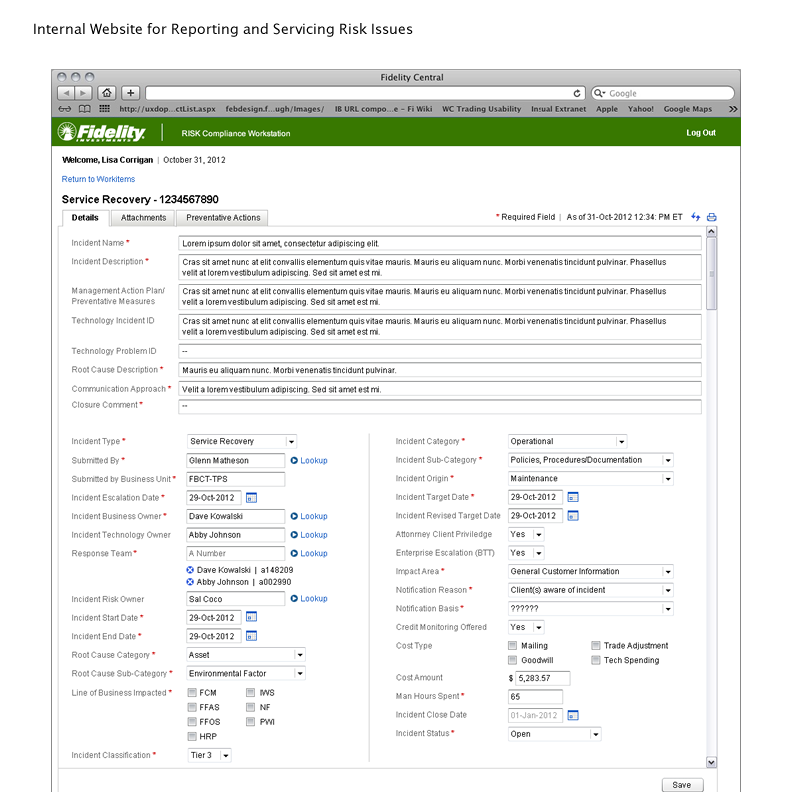Open calendar picker for Incident Target Date
This screenshot has width=792, height=792.
(x=573, y=497)
